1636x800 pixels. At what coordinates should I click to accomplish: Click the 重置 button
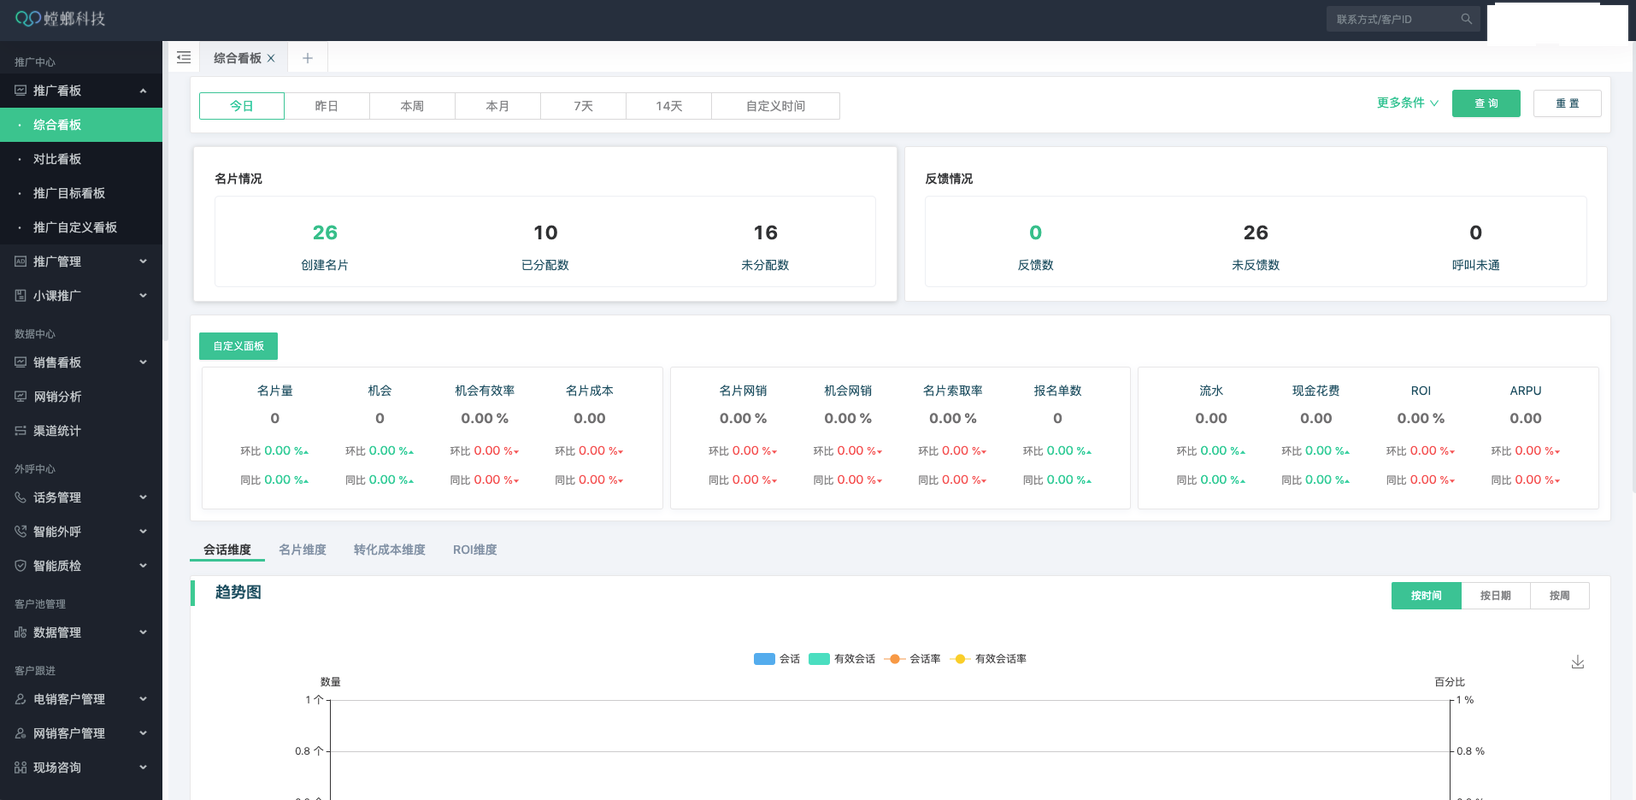(x=1567, y=103)
